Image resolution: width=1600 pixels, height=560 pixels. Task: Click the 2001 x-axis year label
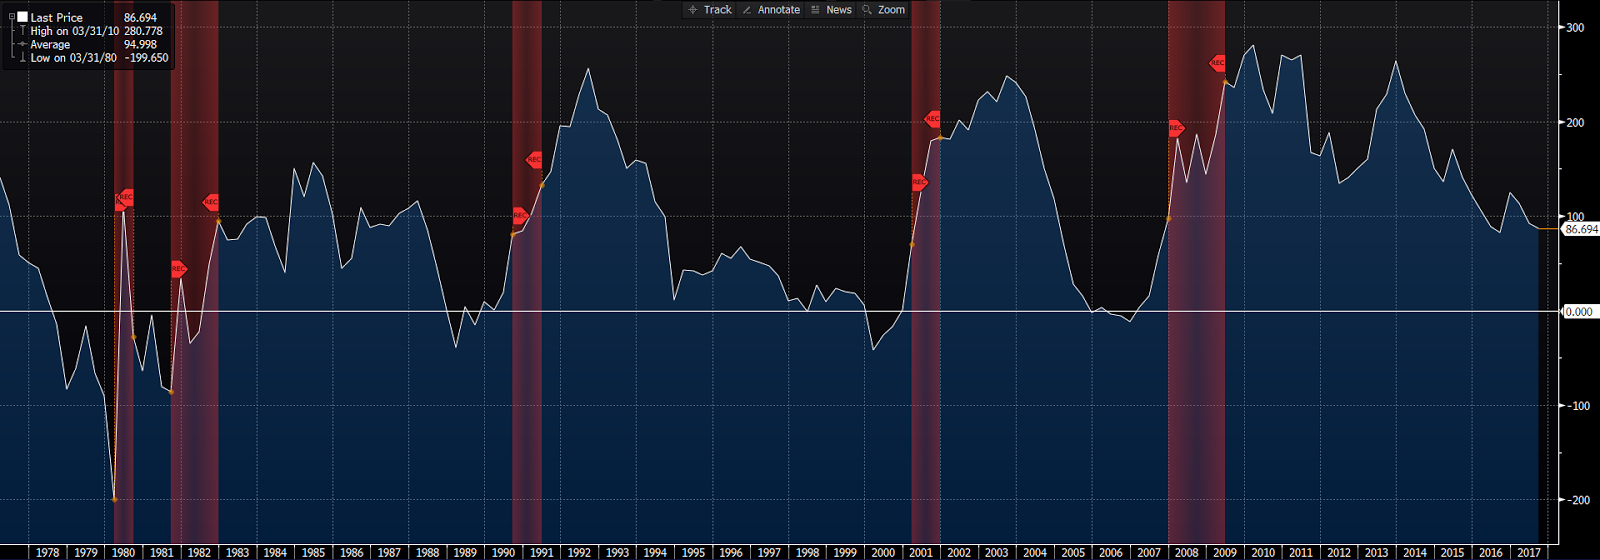tap(921, 552)
